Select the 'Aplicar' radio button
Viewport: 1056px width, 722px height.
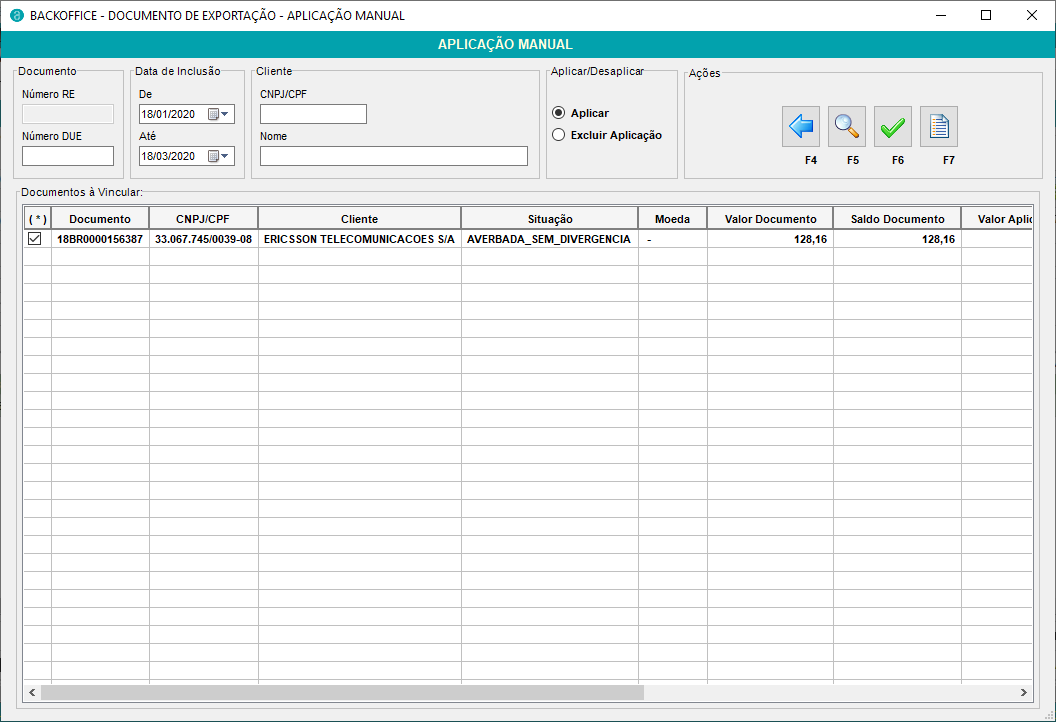559,113
